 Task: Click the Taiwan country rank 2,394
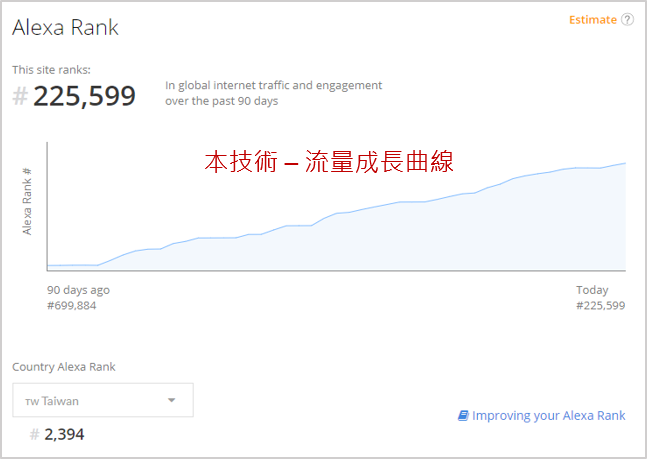pos(64,434)
